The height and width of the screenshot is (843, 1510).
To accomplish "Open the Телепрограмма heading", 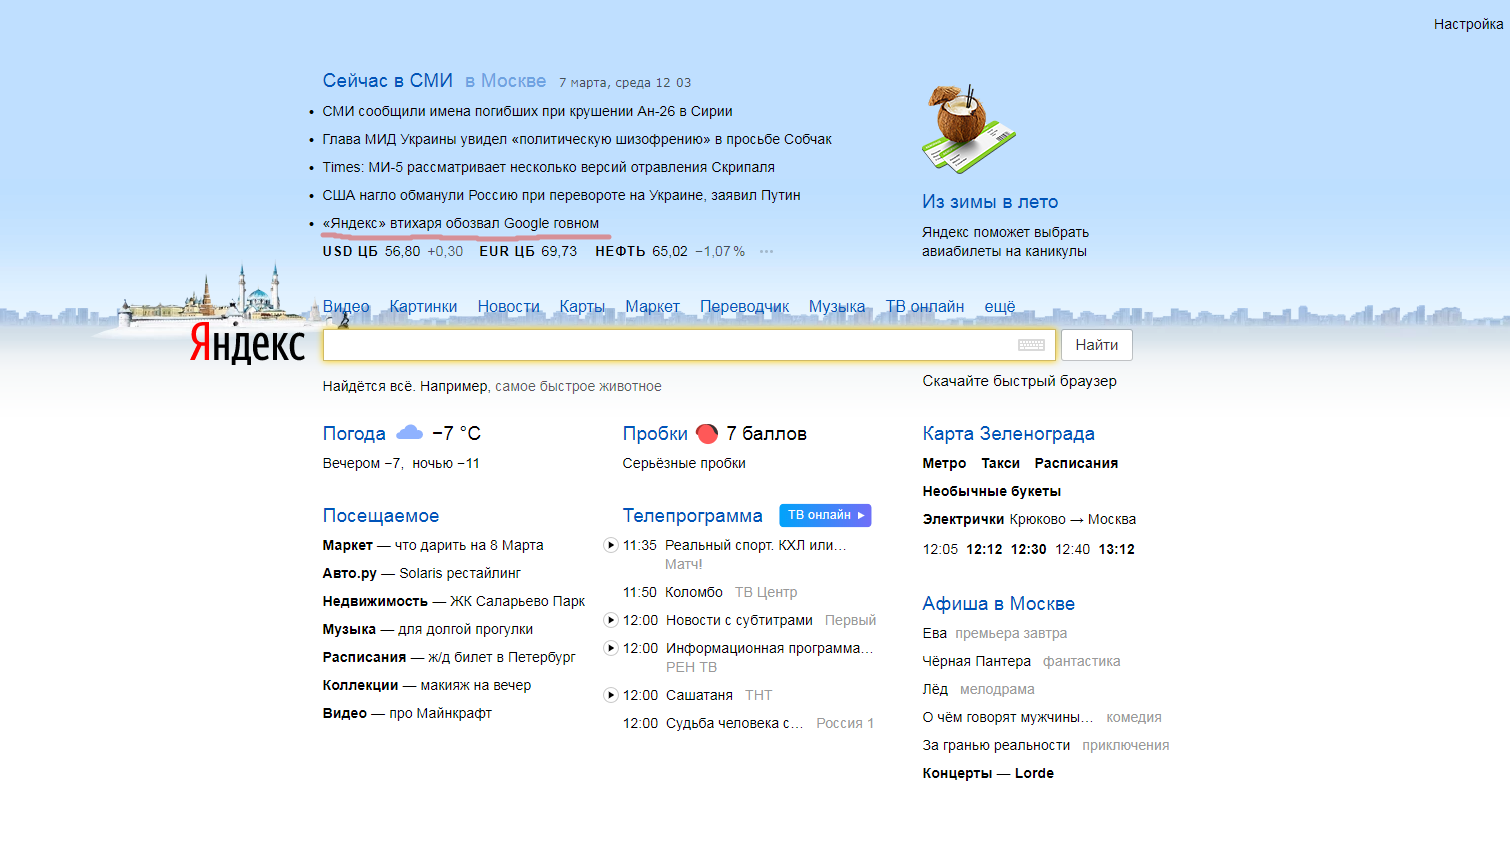I will (692, 516).
